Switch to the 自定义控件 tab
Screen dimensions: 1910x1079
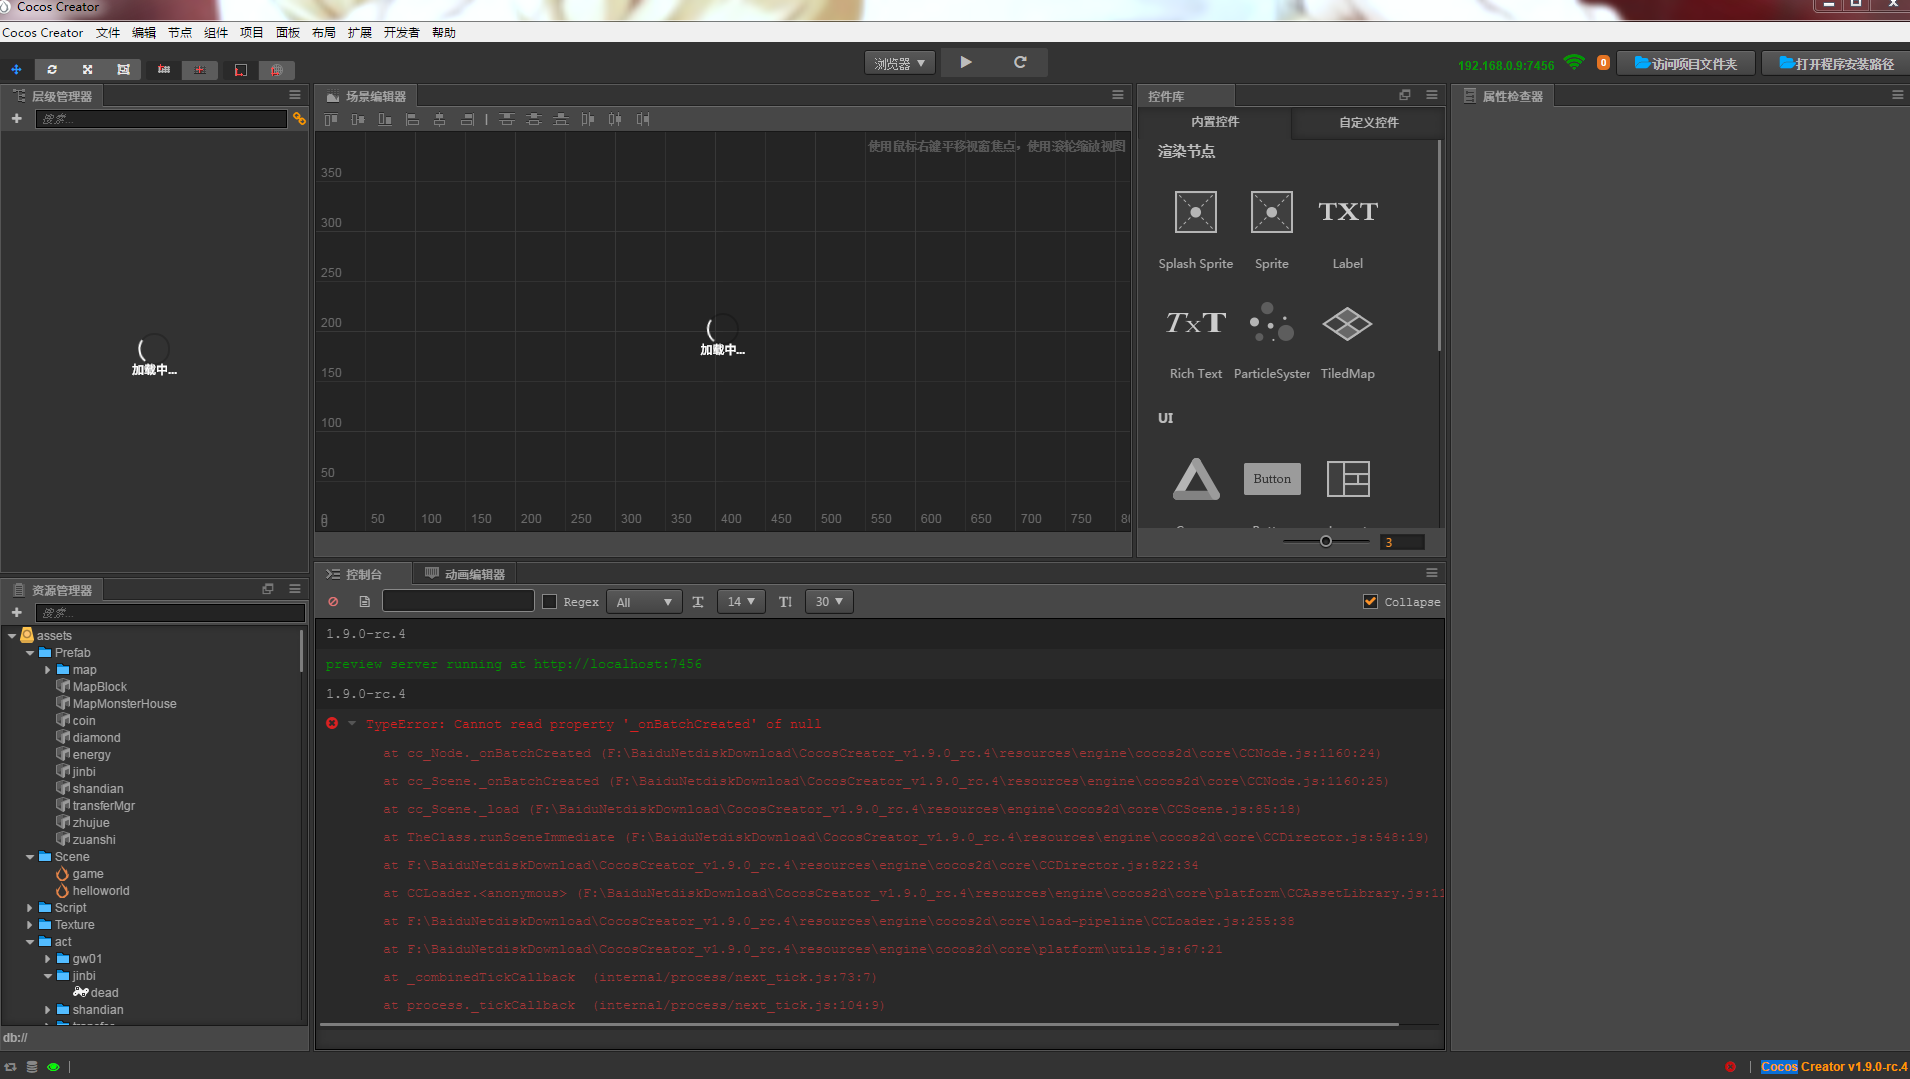tap(1368, 122)
